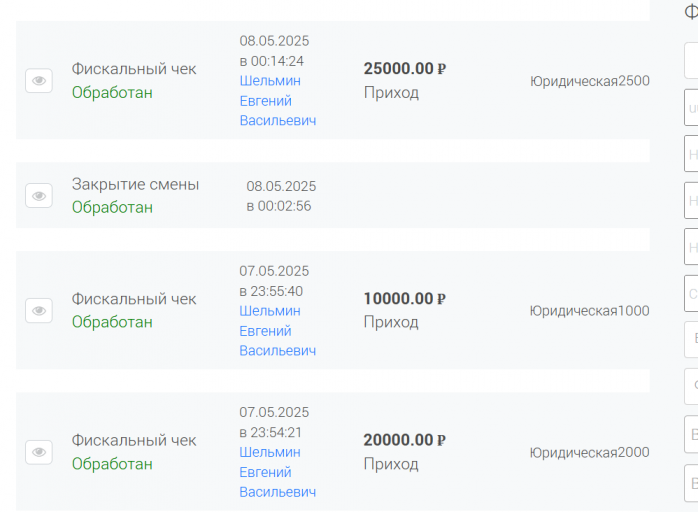View details of Закрытие смены entry via eye icon

(x=39, y=195)
